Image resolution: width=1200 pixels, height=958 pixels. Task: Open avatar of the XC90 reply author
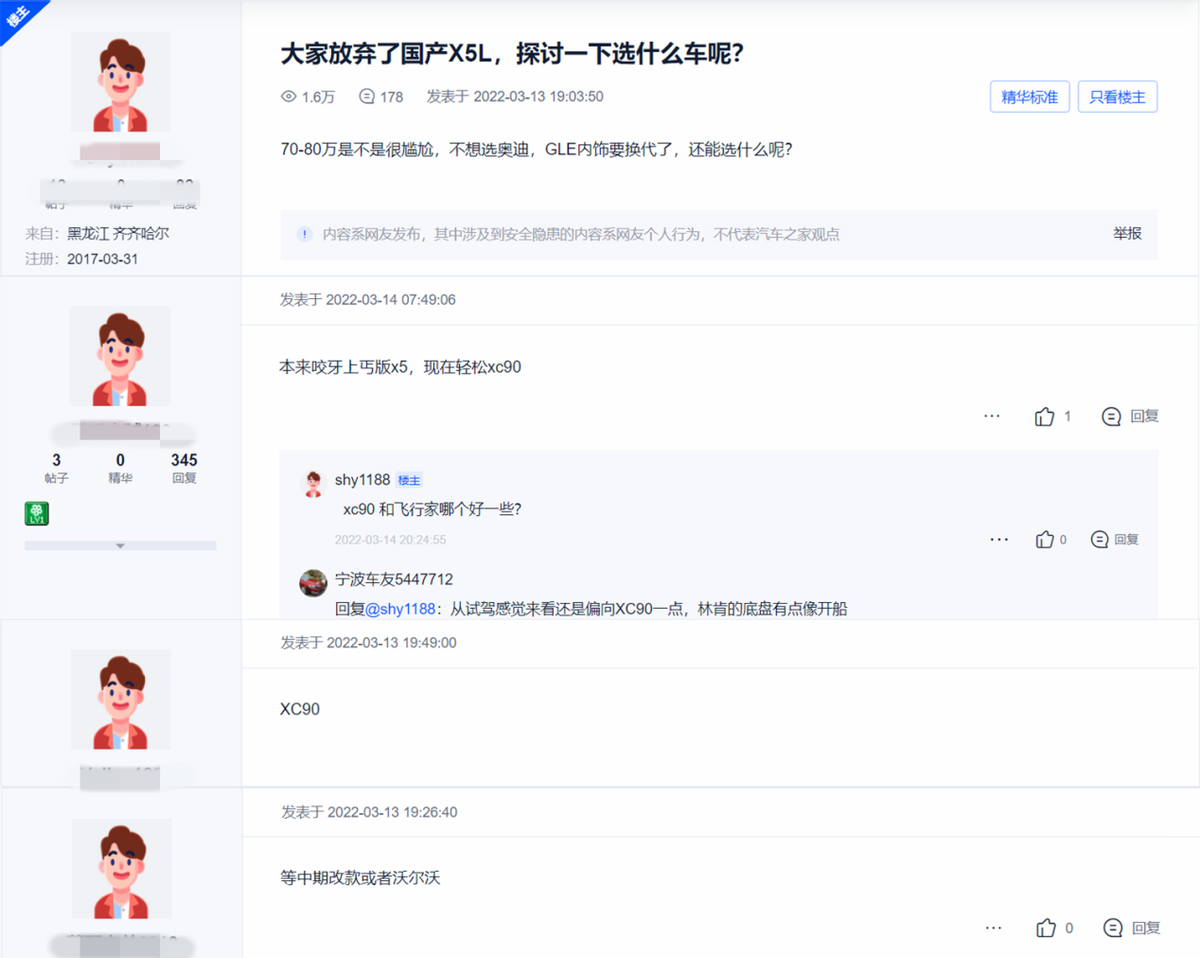120,700
